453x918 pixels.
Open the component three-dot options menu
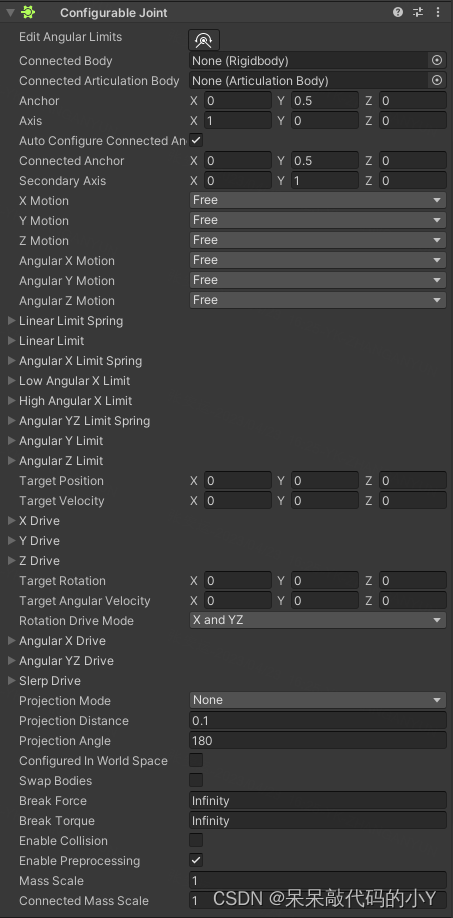tap(437, 12)
